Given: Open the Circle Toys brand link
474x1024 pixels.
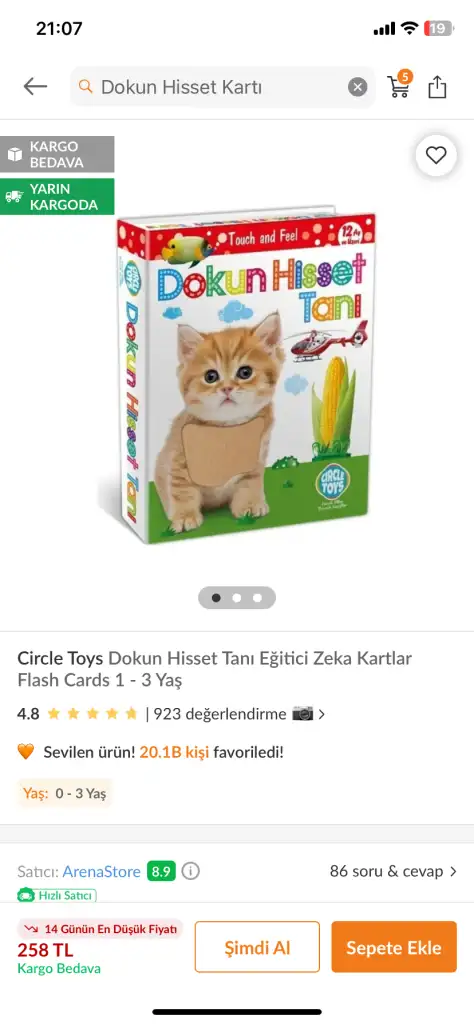Looking at the screenshot, I should [60, 658].
